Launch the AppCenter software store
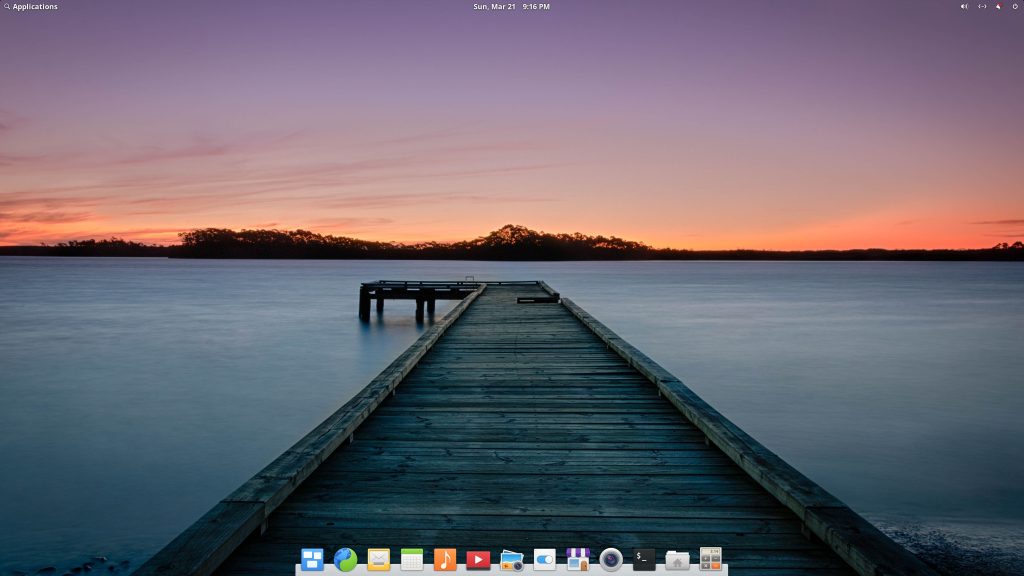The width and height of the screenshot is (1024, 576). 578,560
